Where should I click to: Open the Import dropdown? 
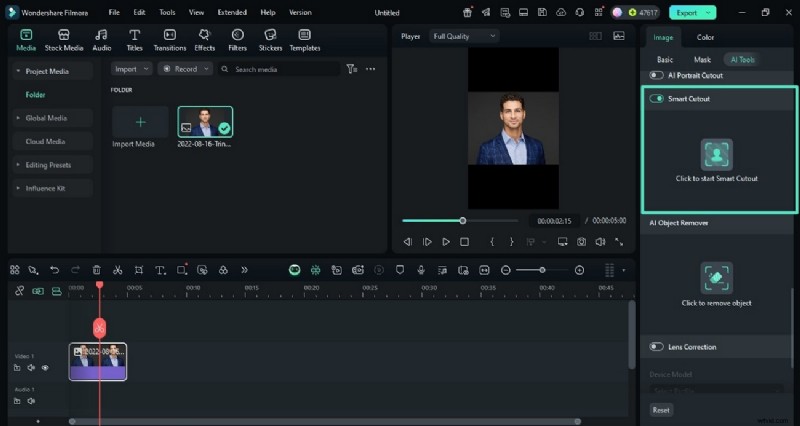[x=132, y=69]
